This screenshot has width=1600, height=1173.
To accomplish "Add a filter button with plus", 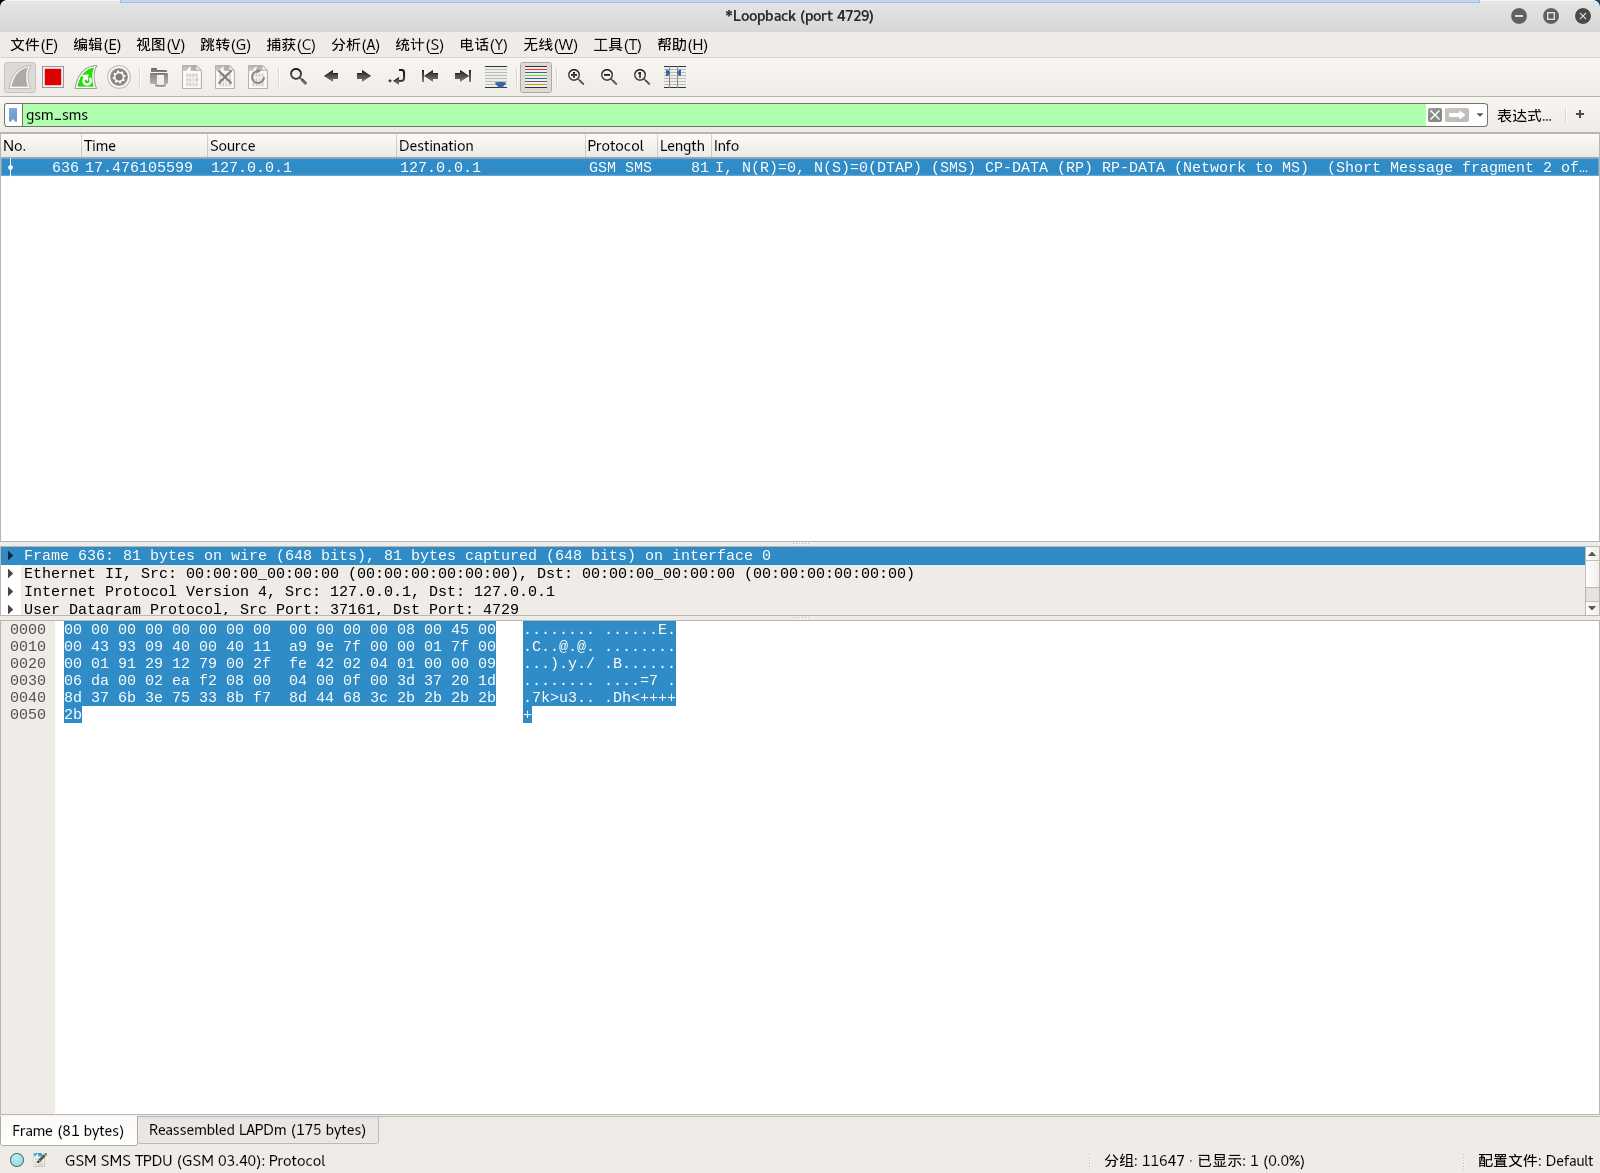I will 1580,115.
